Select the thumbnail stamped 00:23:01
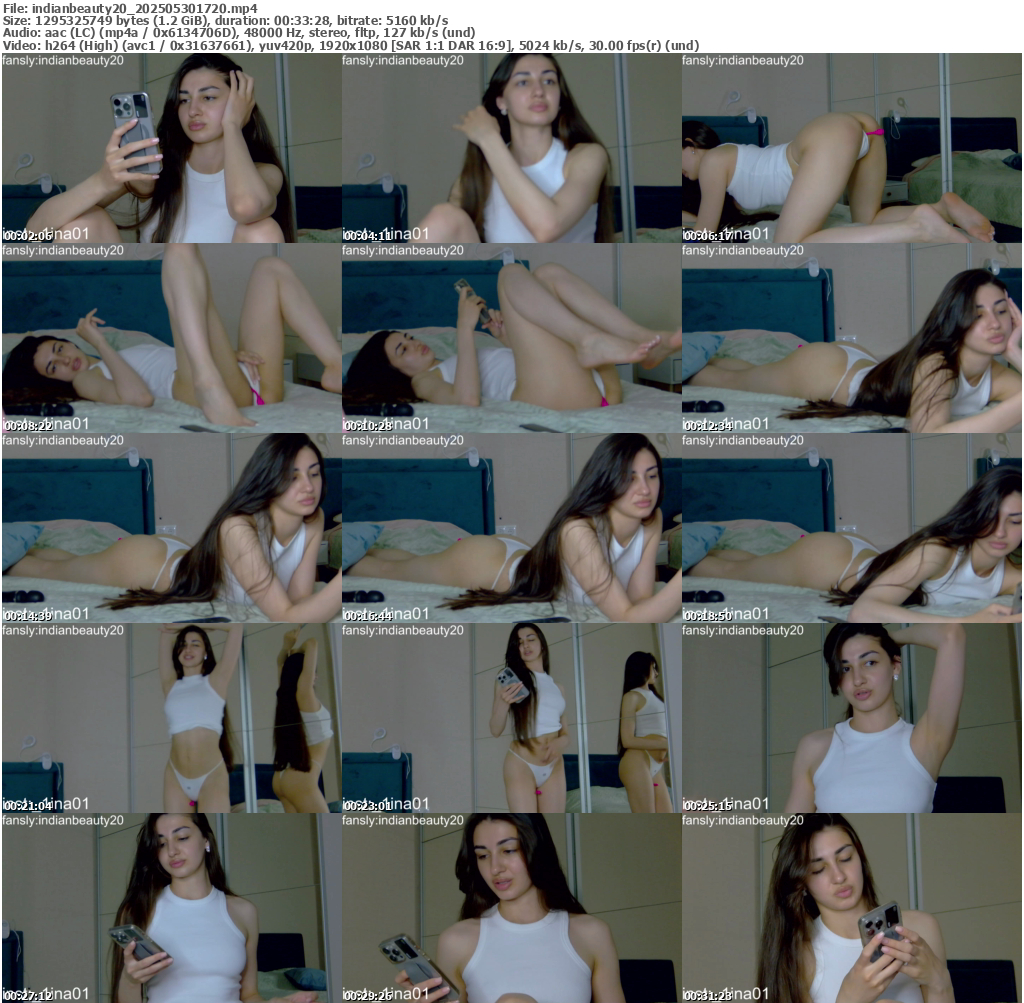Screen dimensions: 1024x1003 (x=511, y=718)
